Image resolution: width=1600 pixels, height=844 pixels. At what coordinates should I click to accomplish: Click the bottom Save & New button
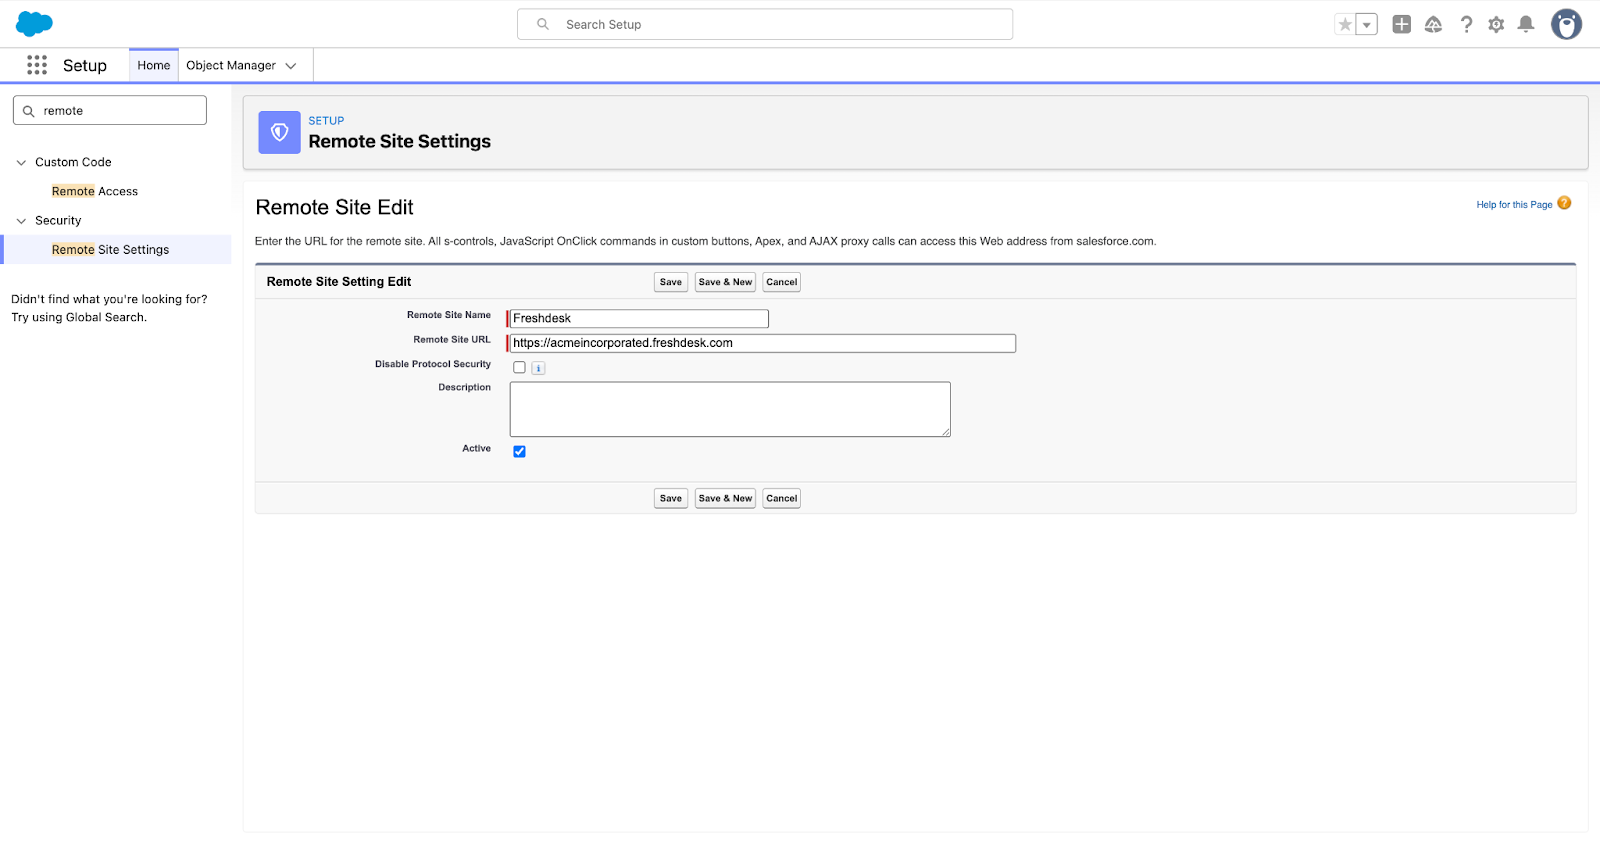(725, 498)
